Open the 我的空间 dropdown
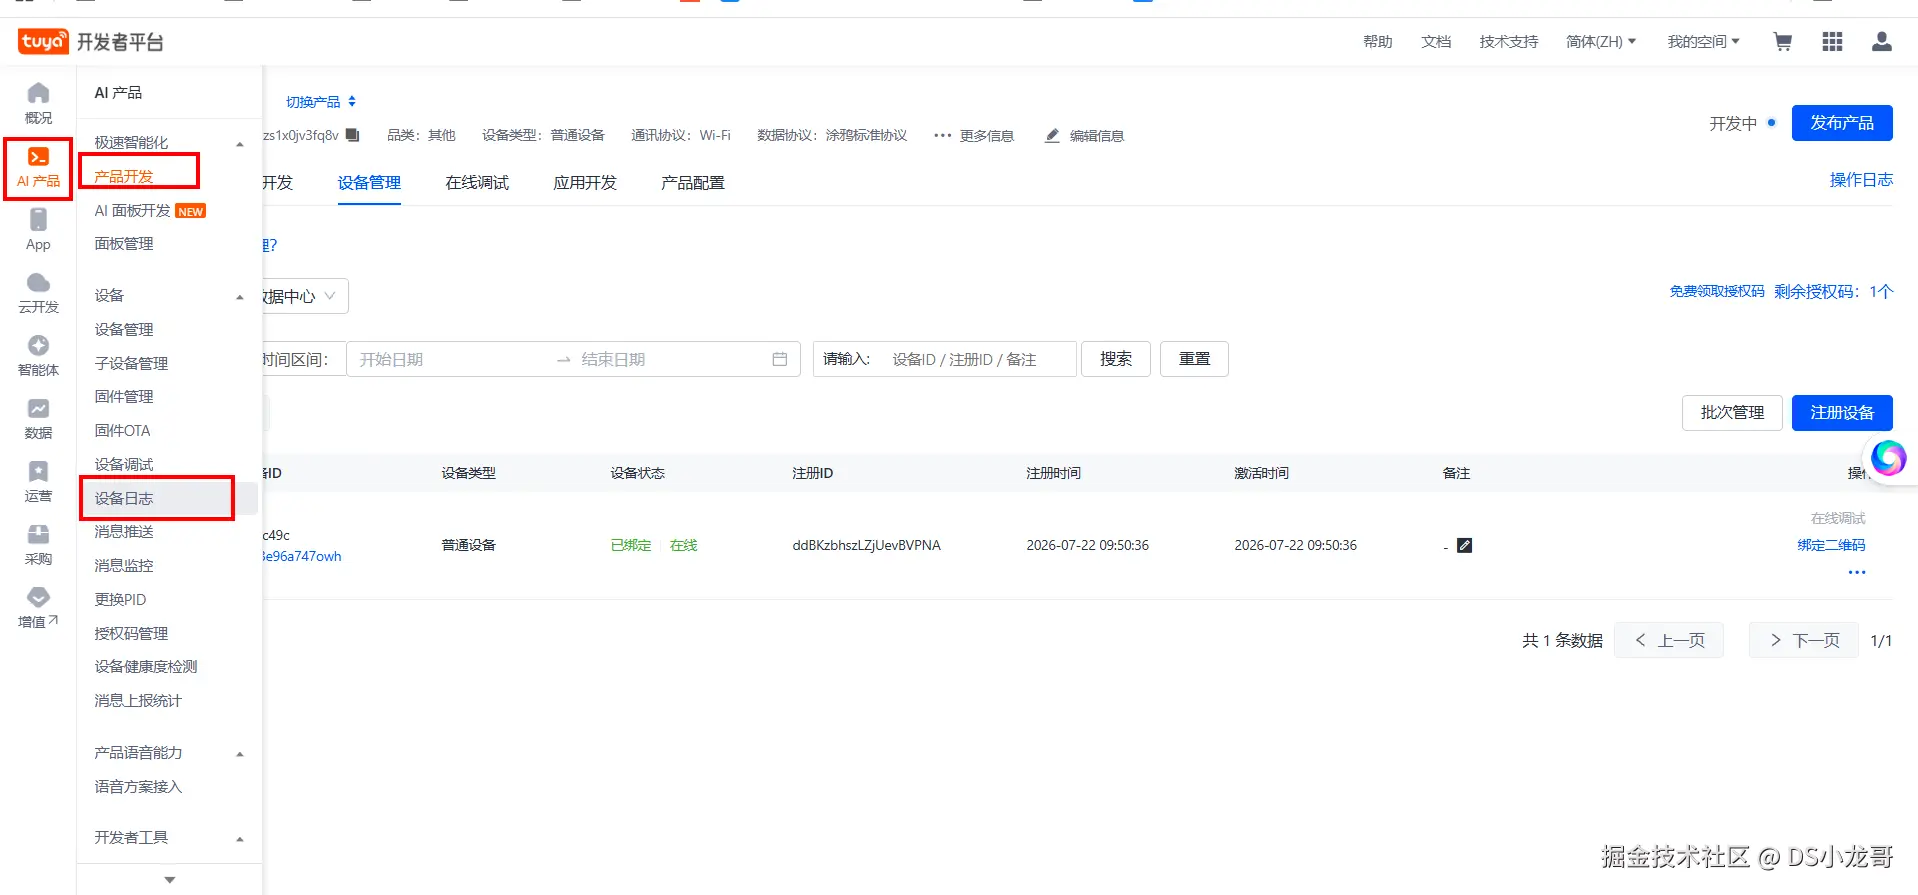This screenshot has height=895, width=1918. click(1703, 42)
